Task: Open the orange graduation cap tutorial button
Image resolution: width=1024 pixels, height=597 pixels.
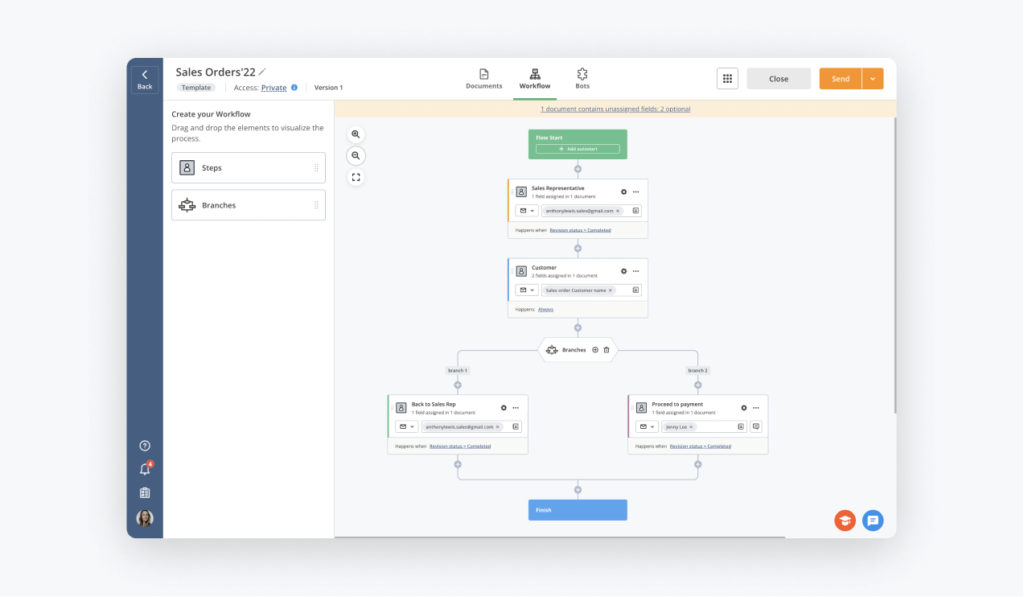Action: (x=845, y=520)
